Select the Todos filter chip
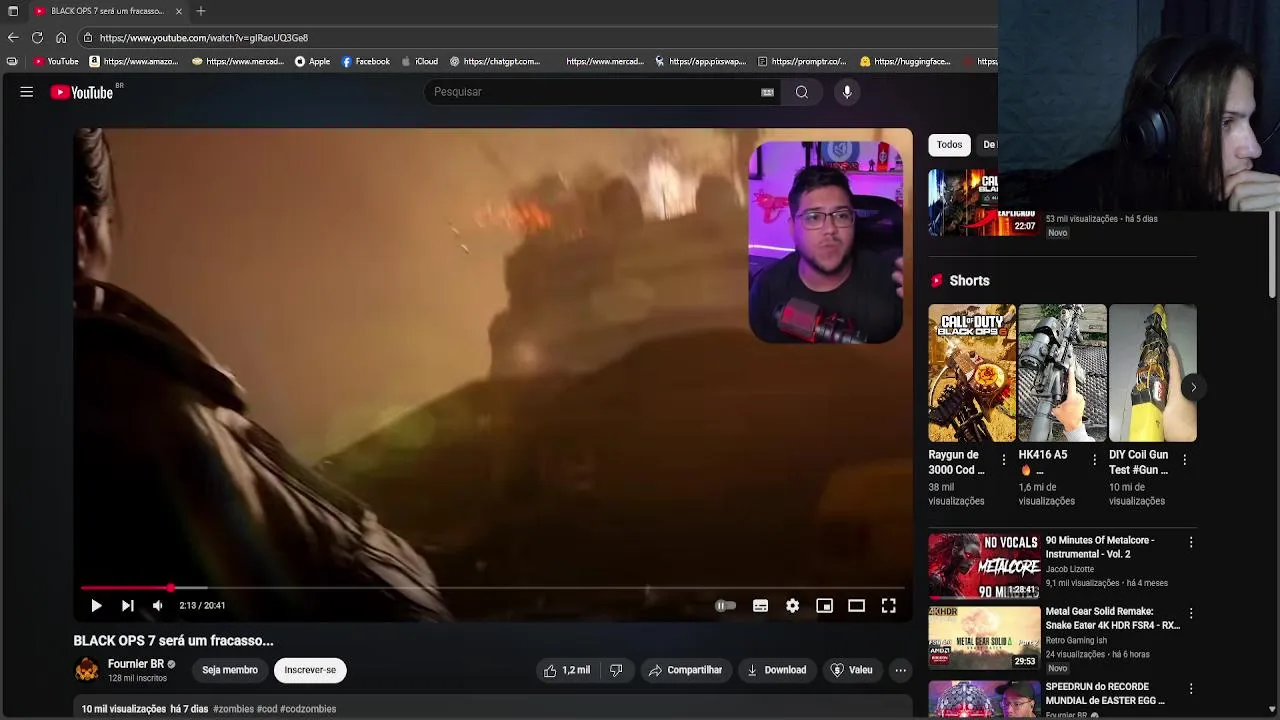Viewport: 1280px width, 720px height. pyautogui.click(x=949, y=145)
